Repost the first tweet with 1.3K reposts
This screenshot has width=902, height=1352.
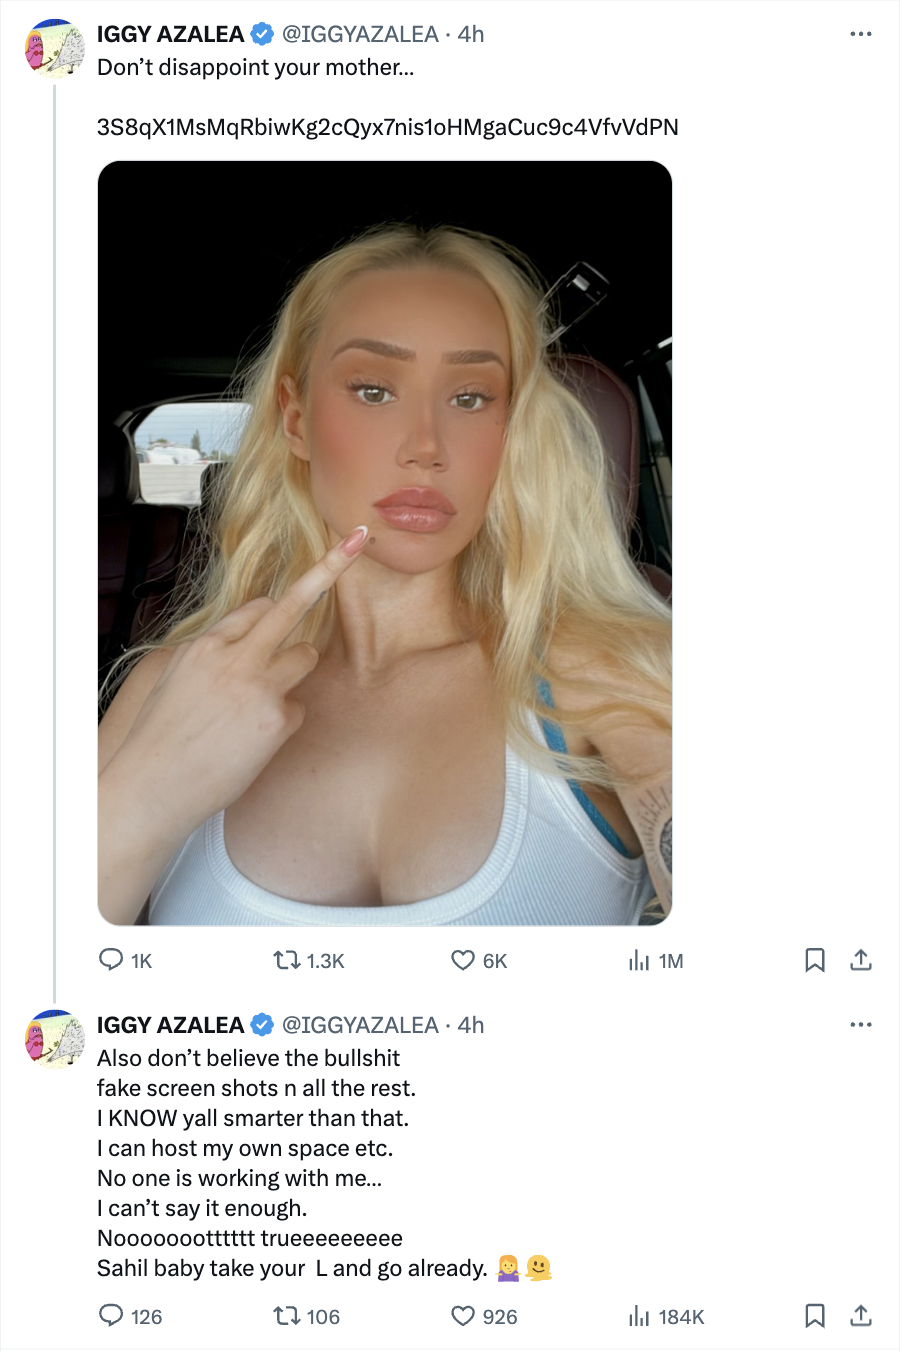point(287,961)
